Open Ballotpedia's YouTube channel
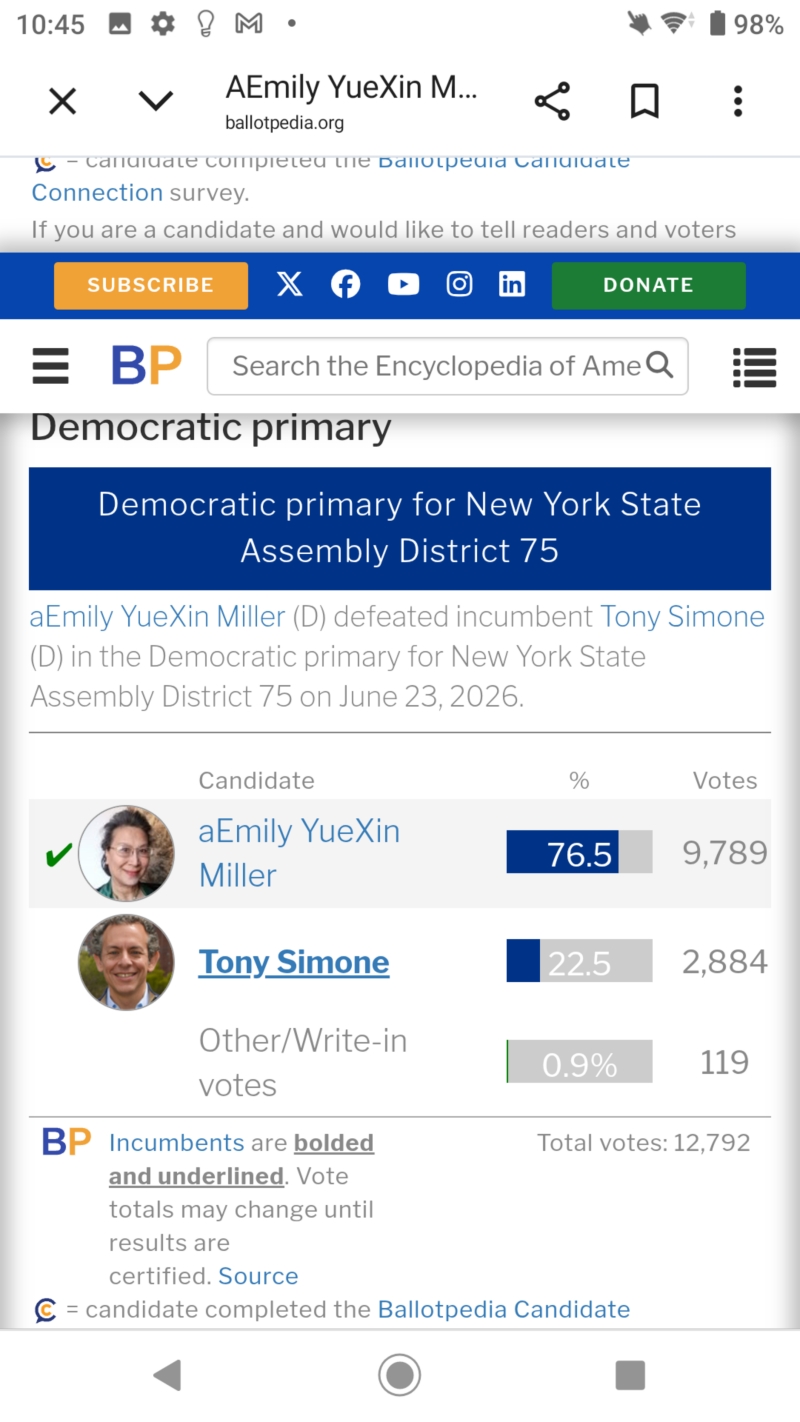Screen dimensions: 800x1422 click(x=403, y=285)
